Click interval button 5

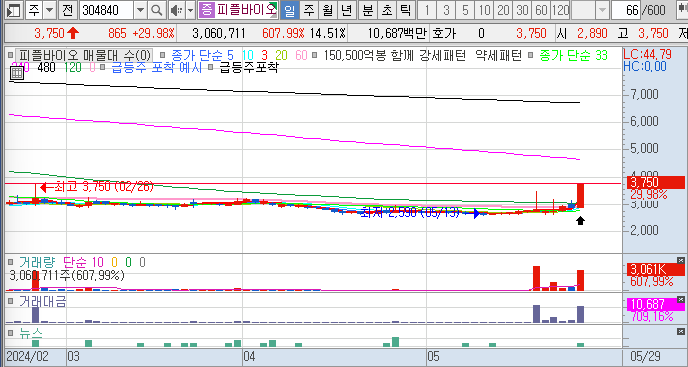pyautogui.click(x=465, y=10)
